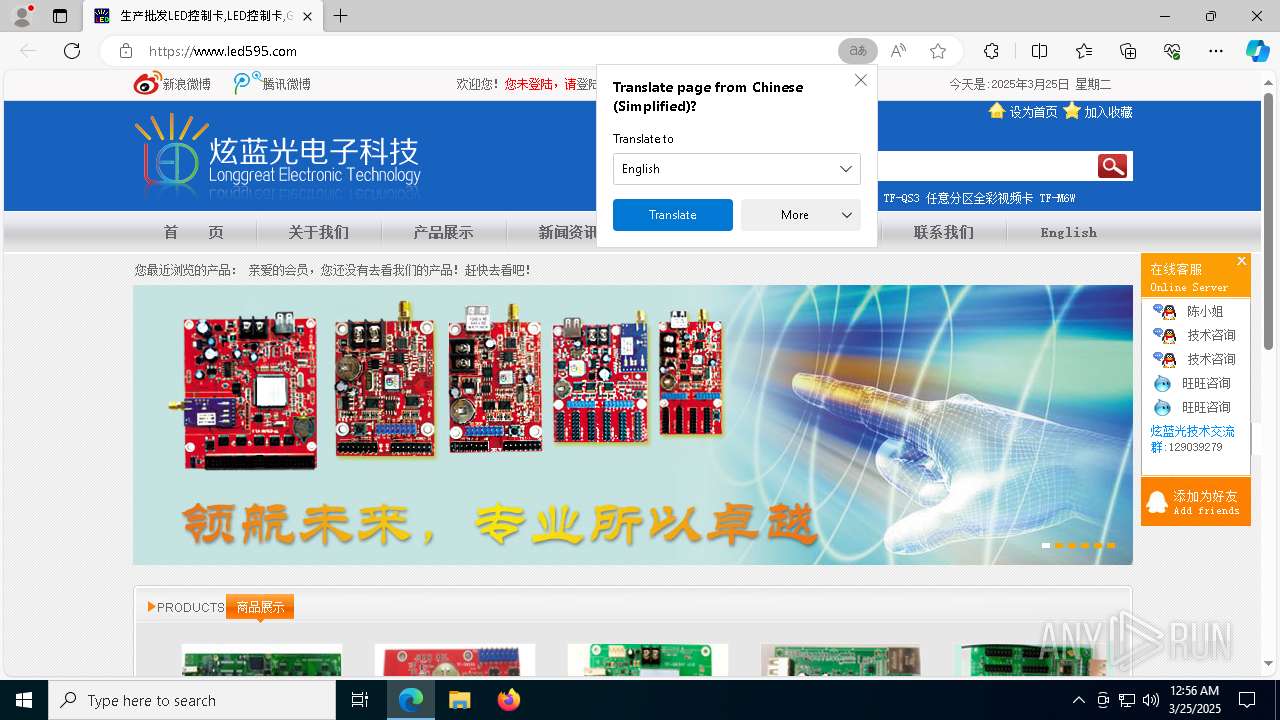This screenshot has width=1280, height=720.
Task: Open the Windows Start menu
Action: coord(24,700)
